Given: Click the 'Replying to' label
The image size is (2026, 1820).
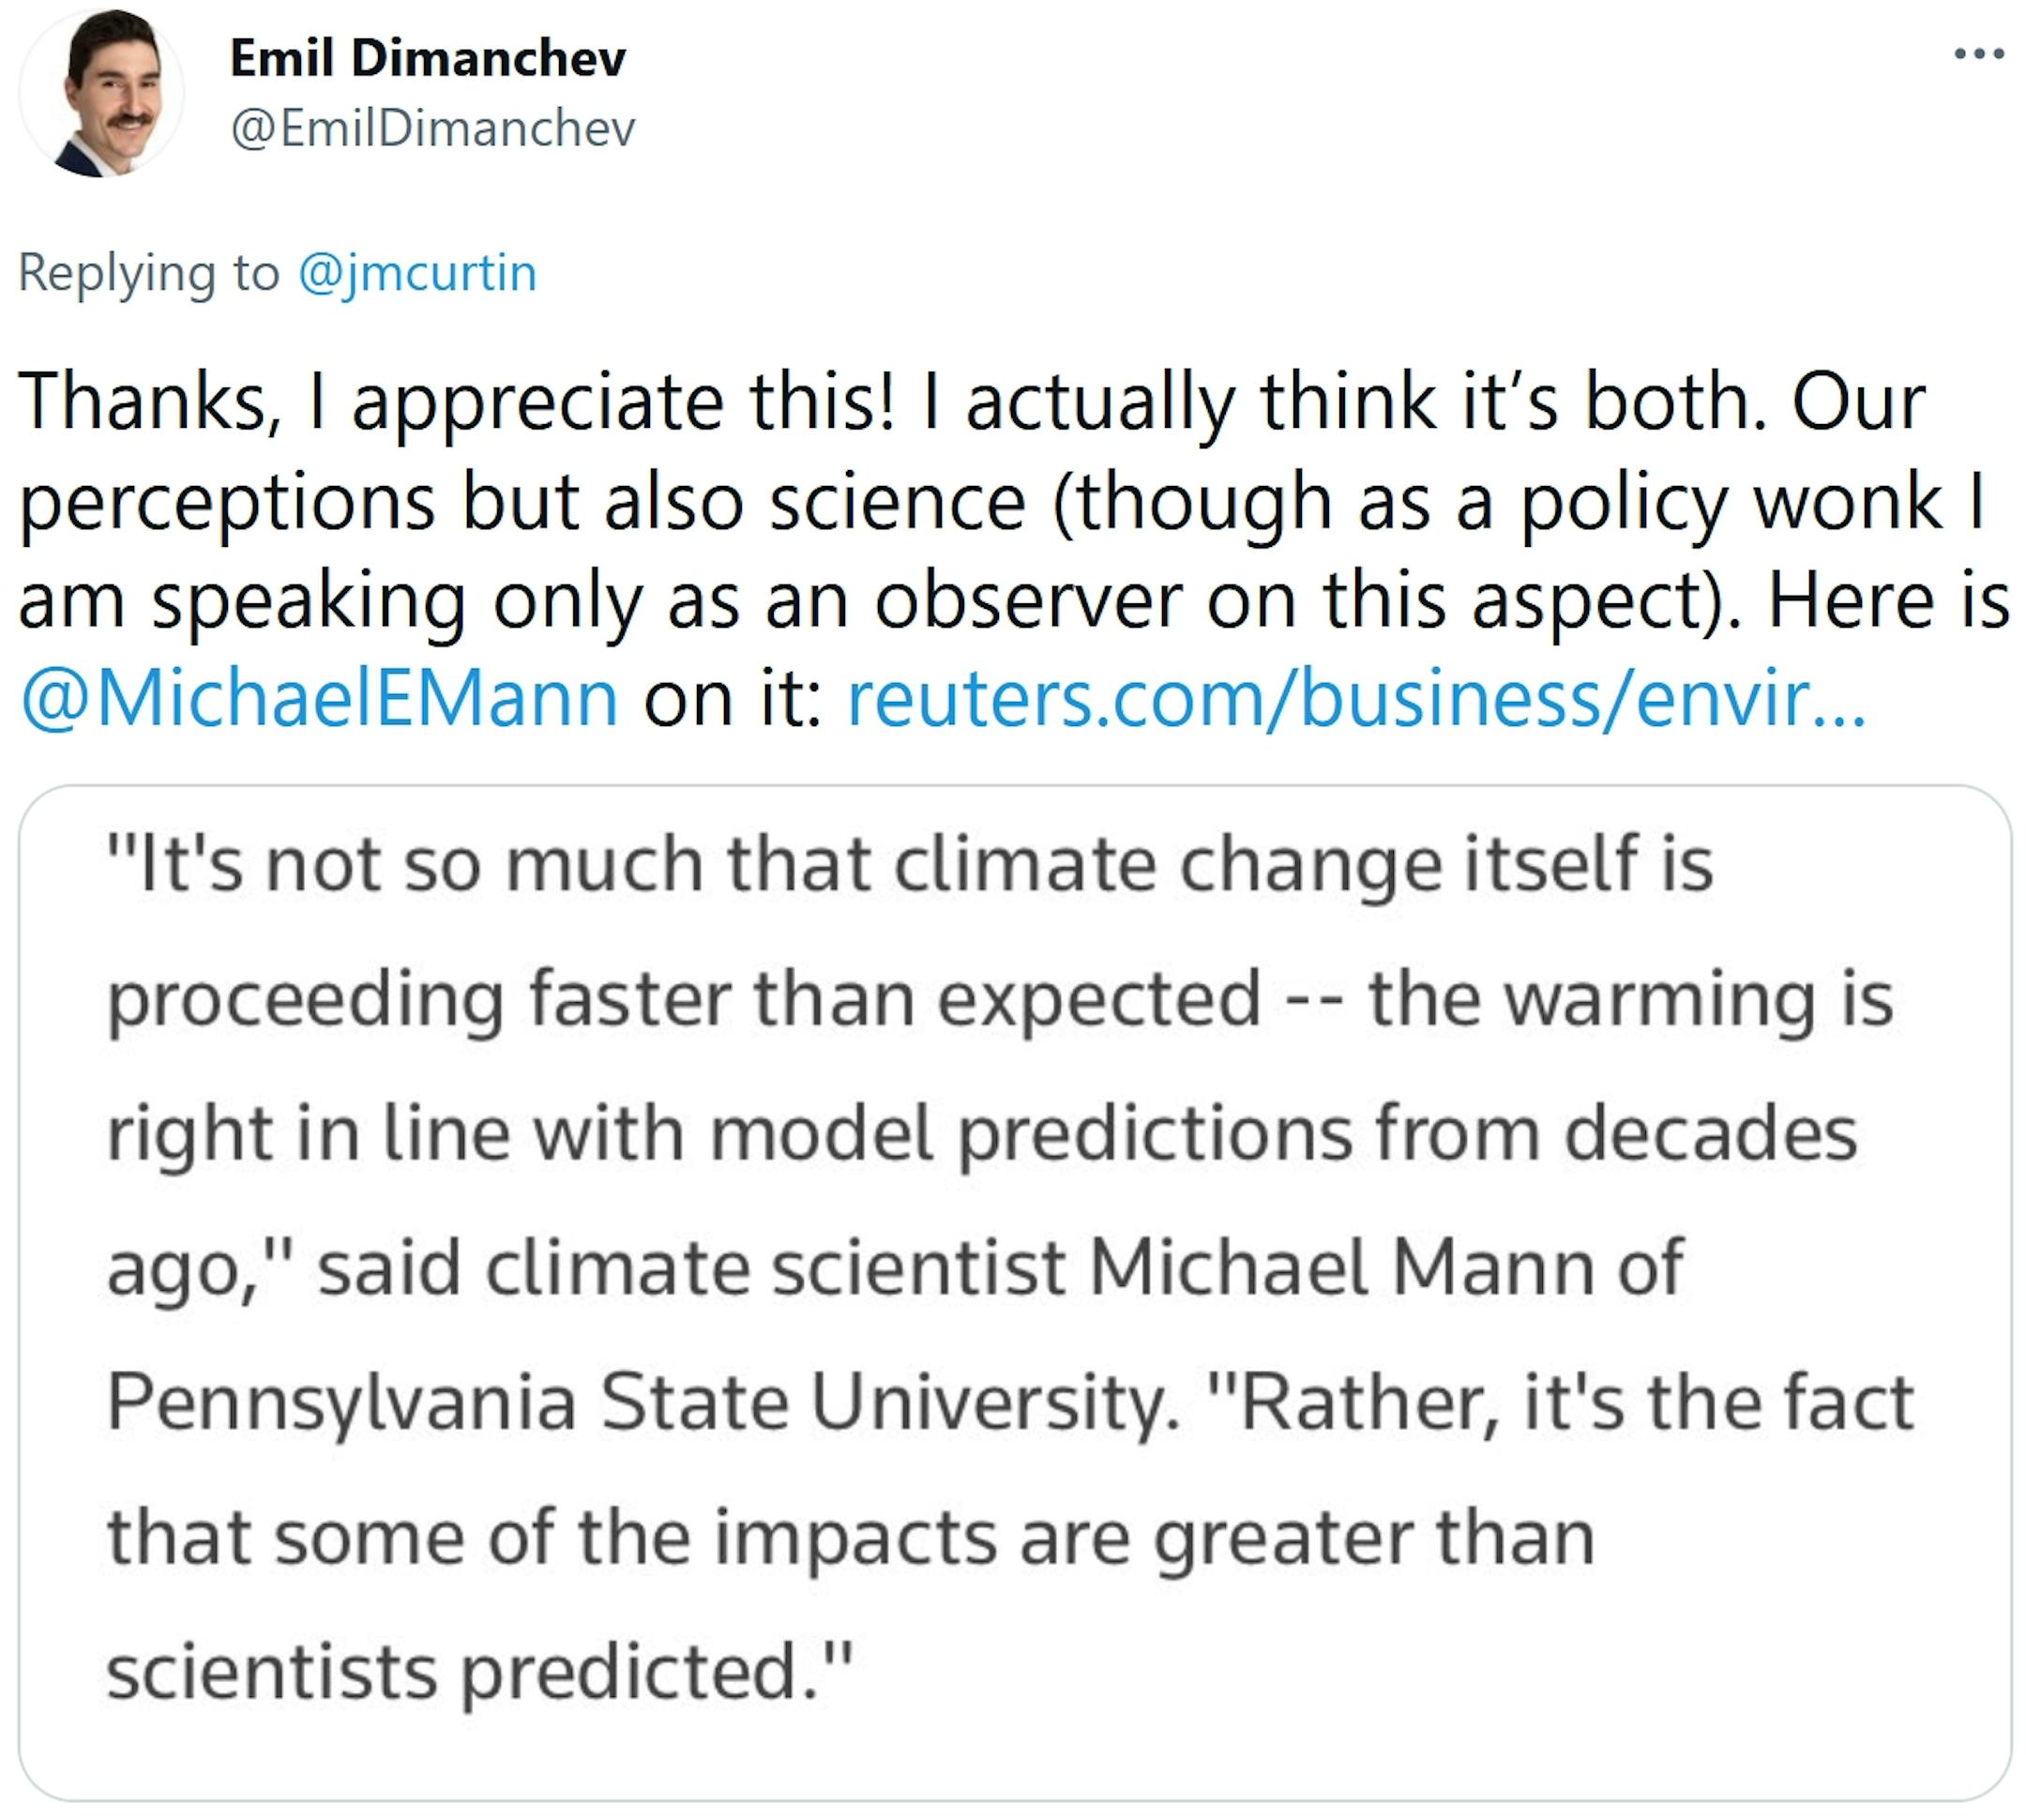Looking at the screenshot, I should pyautogui.click(x=148, y=273).
